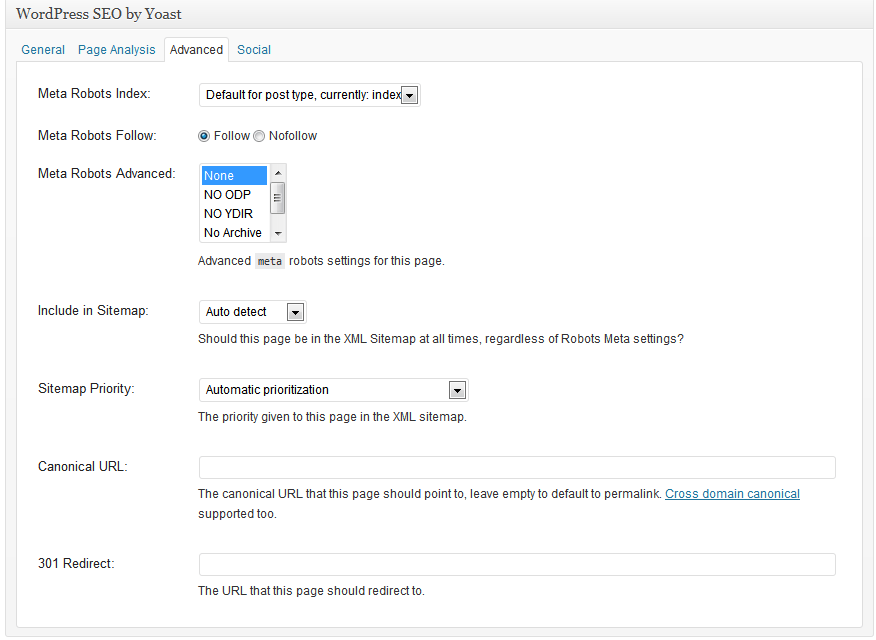Open the Cross domain canonical link
This screenshot has height=640, width=876.
tap(732, 493)
